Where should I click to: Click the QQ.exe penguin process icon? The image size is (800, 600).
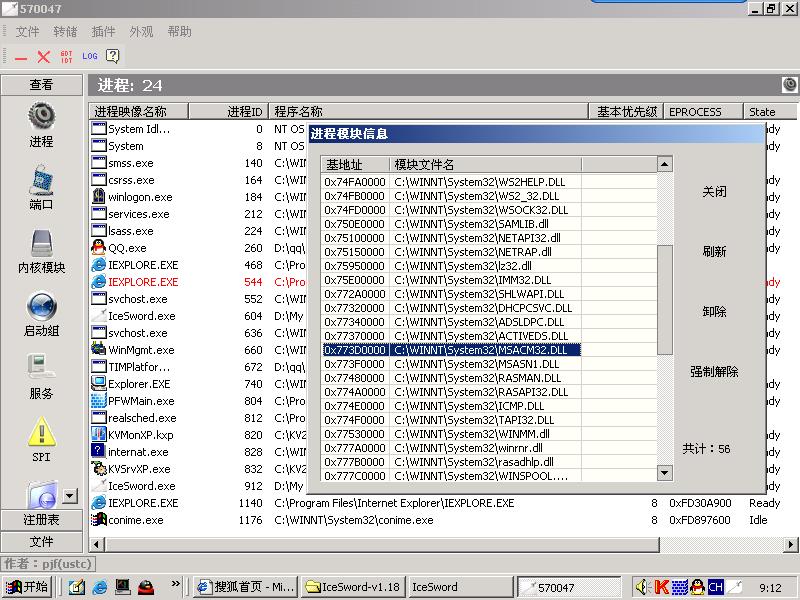pyautogui.click(x=98, y=248)
